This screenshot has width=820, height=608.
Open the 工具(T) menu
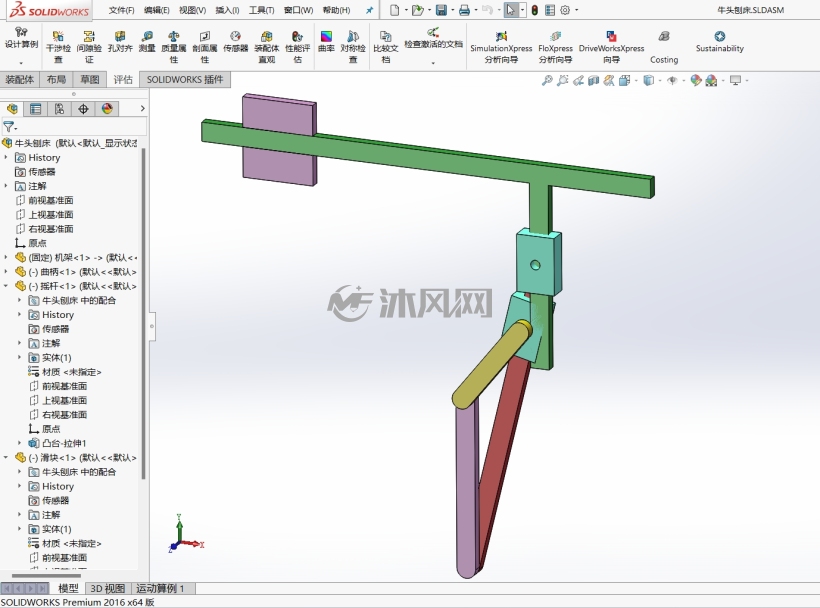pos(261,10)
